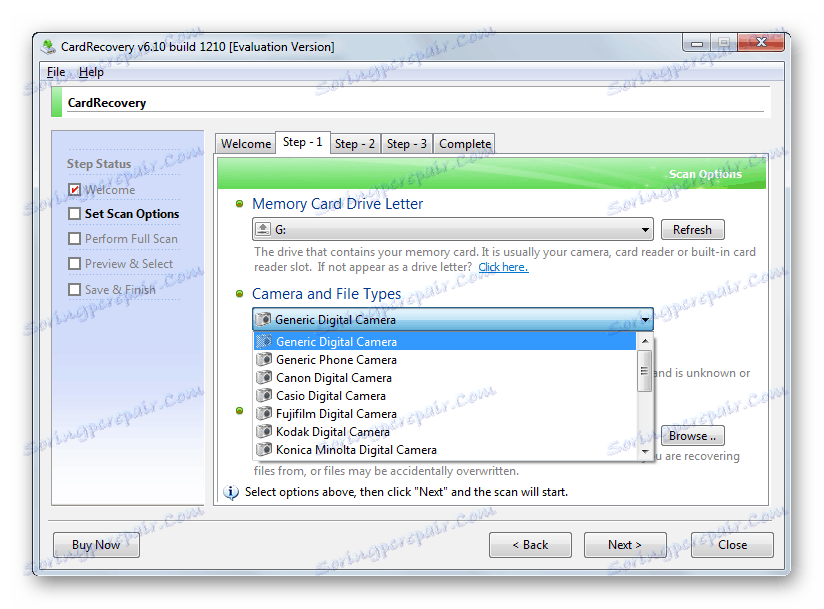
Task: Pick Fujifilm Digital Camera from the list
Action: 445,414
